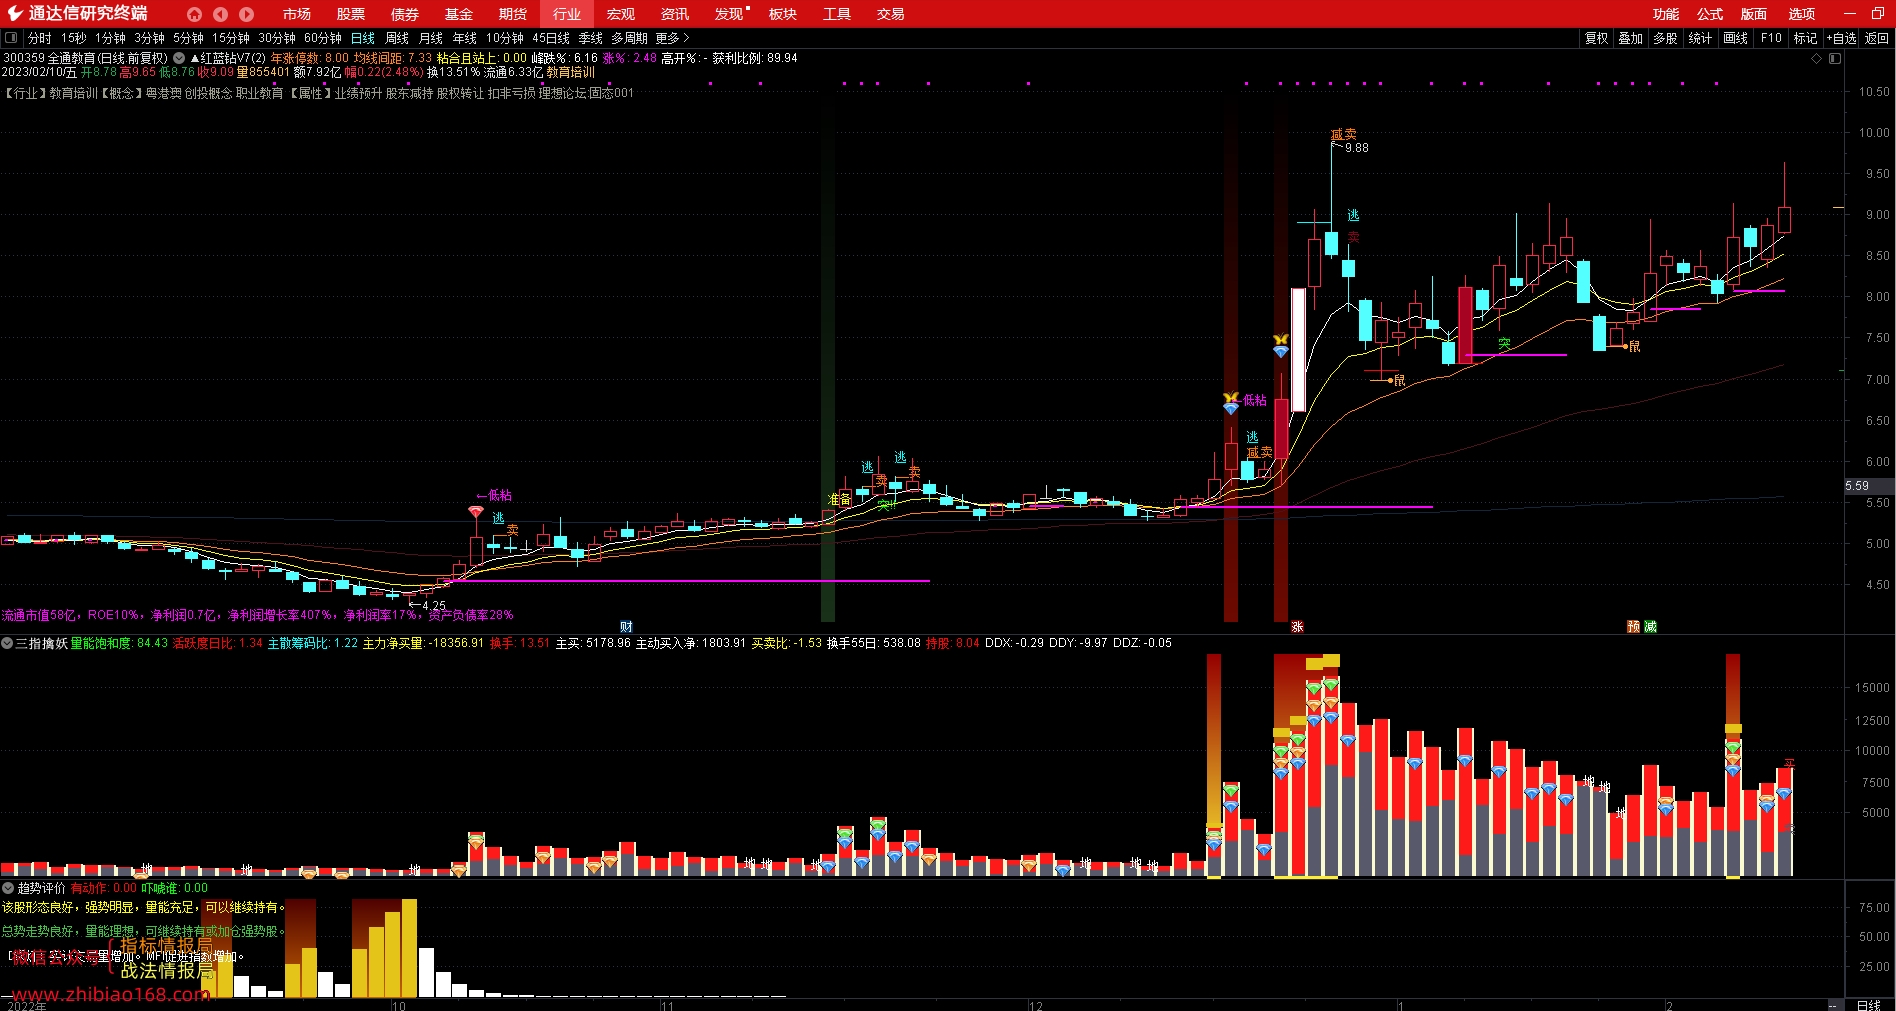Image resolution: width=1896 pixels, height=1011 pixels.
Task: Click the 10 month marker on time axis
Action: coord(398,1006)
